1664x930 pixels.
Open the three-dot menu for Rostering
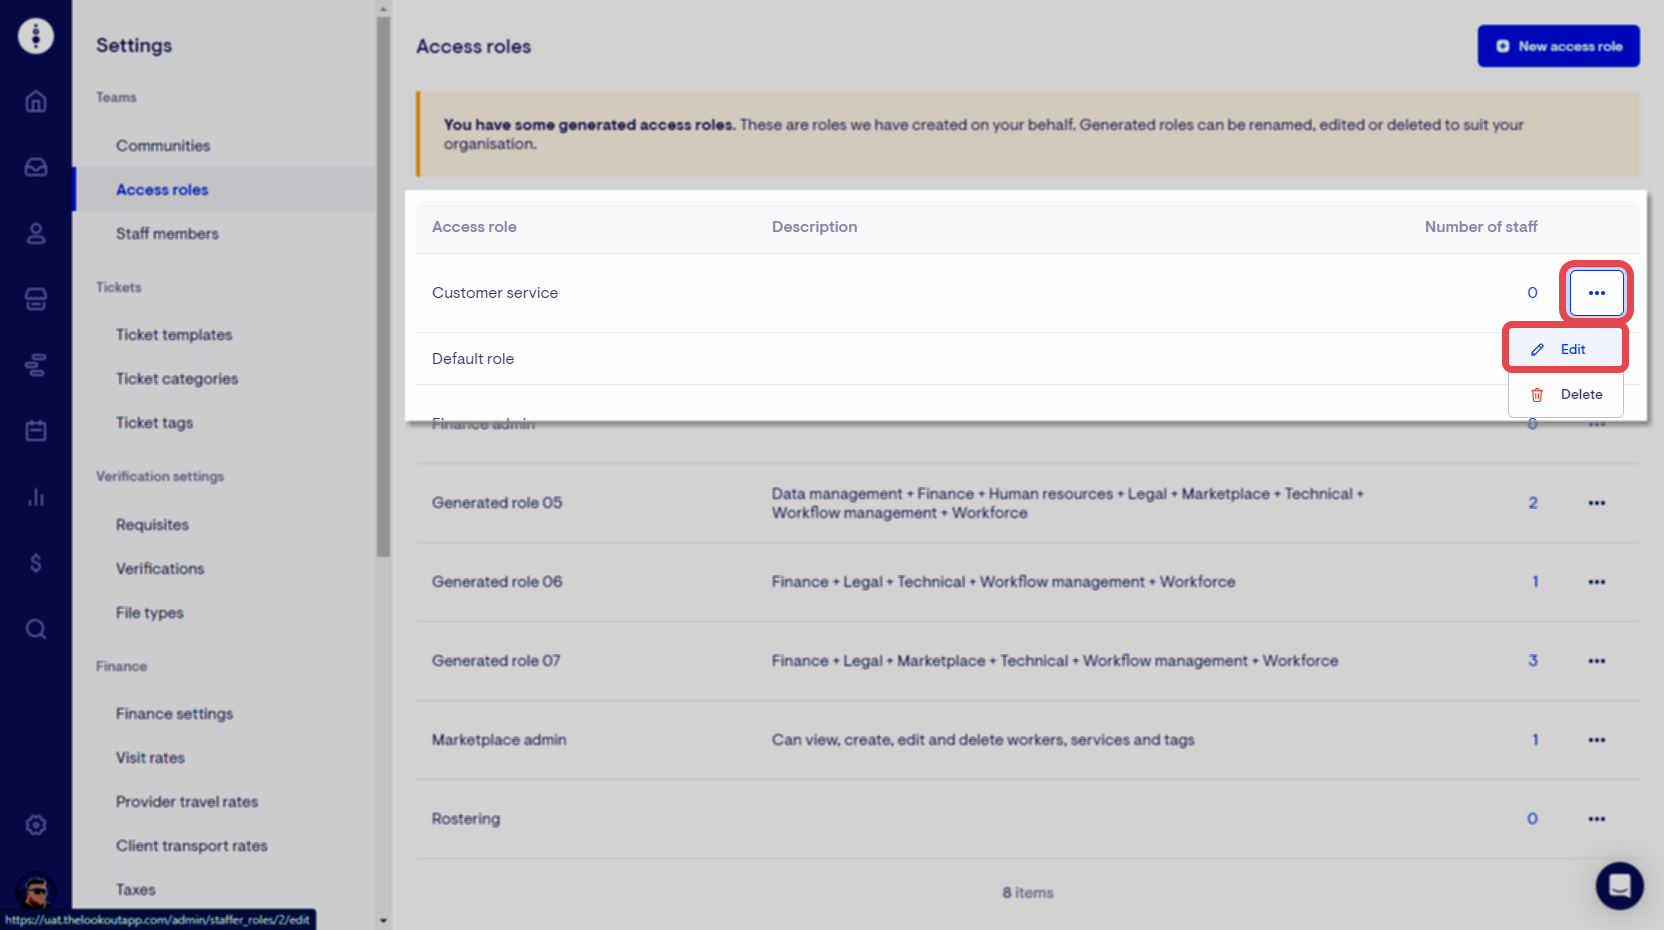[1596, 819]
